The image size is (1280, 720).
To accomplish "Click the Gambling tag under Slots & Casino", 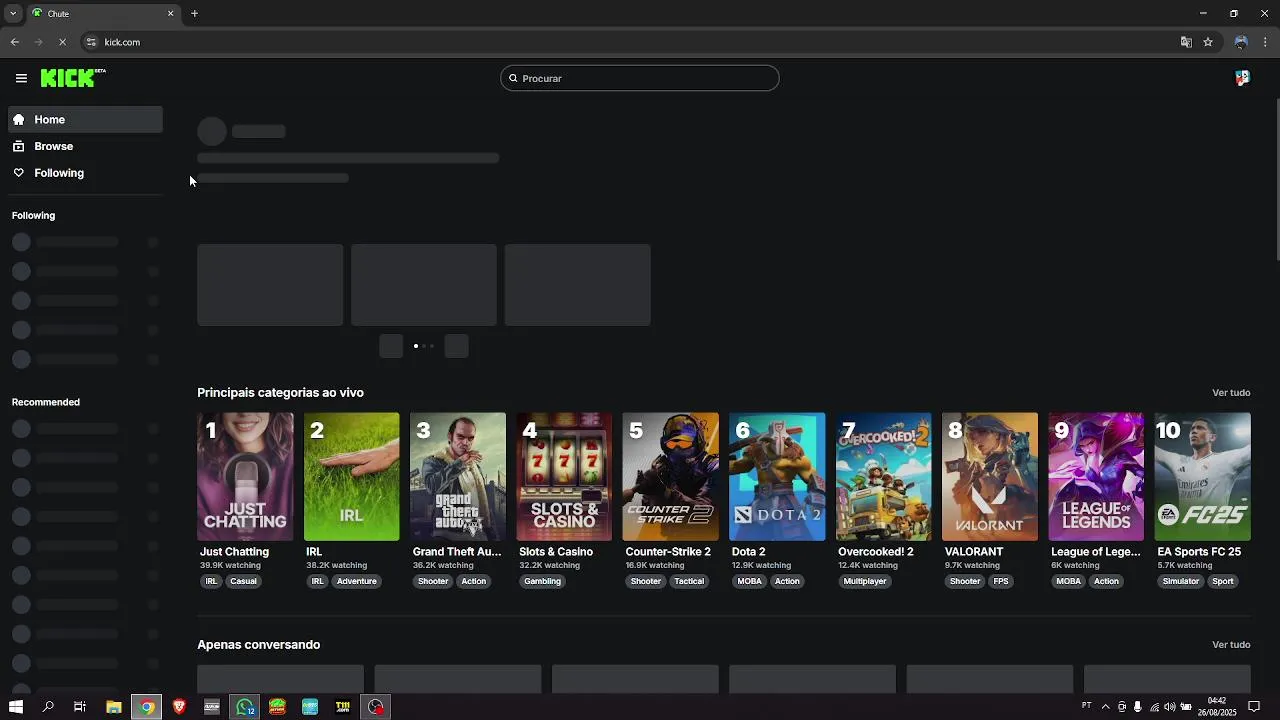I will 542,581.
